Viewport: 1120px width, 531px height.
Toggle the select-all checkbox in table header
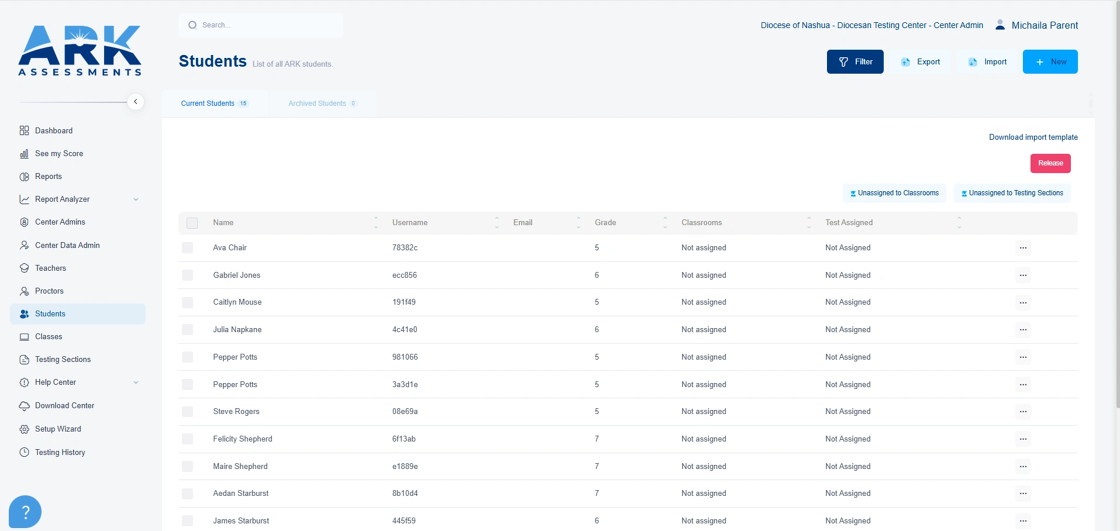coord(192,223)
